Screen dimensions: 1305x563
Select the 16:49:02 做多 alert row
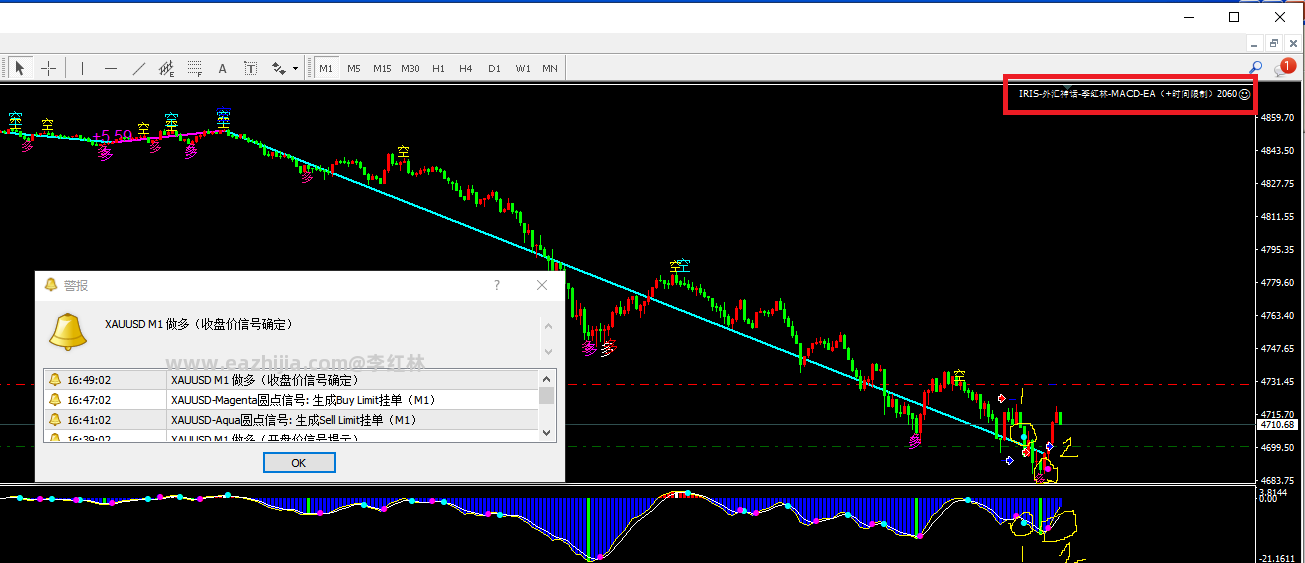click(291, 380)
